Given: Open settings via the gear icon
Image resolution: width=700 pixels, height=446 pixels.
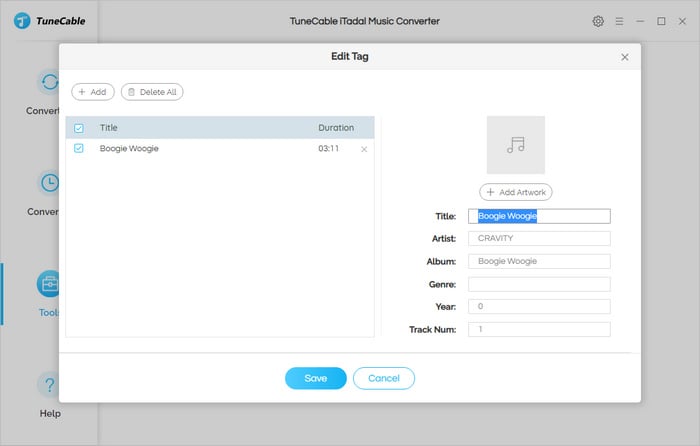Looking at the screenshot, I should [x=598, y=21].
